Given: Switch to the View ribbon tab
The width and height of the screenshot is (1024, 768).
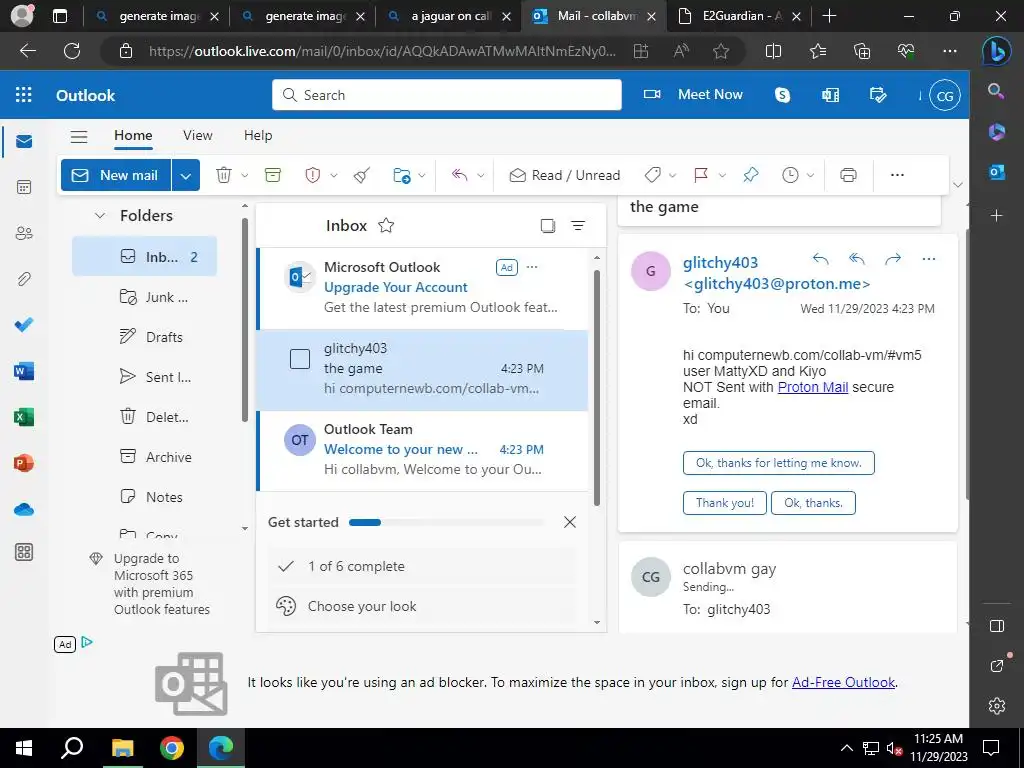Looking at the screenshot, I should pyautogui.click(x=197, y=135).
